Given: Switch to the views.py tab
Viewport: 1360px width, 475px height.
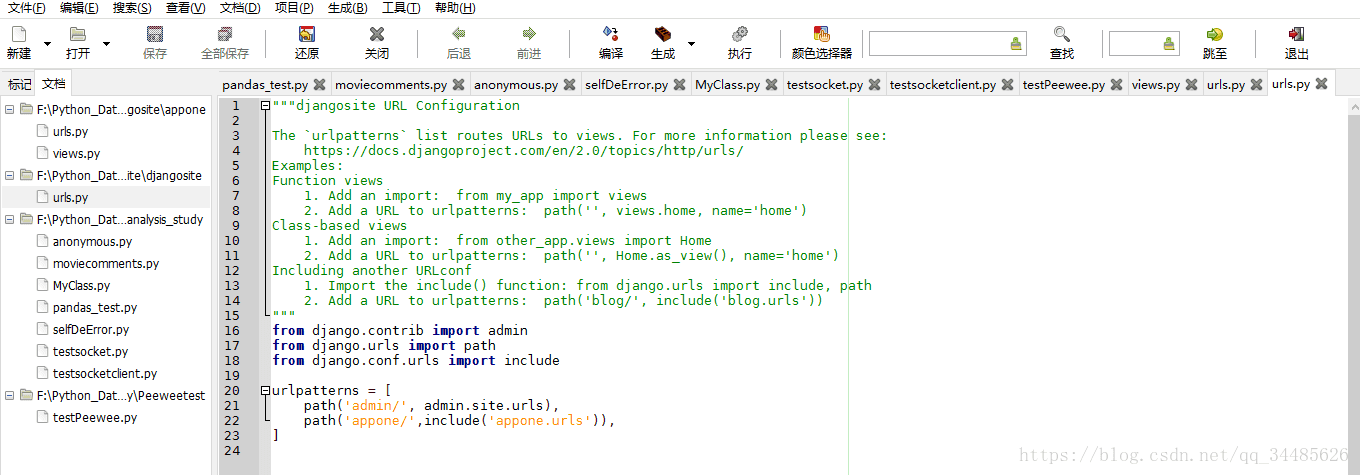Looking at the screenshot, I should [1156, 85].
